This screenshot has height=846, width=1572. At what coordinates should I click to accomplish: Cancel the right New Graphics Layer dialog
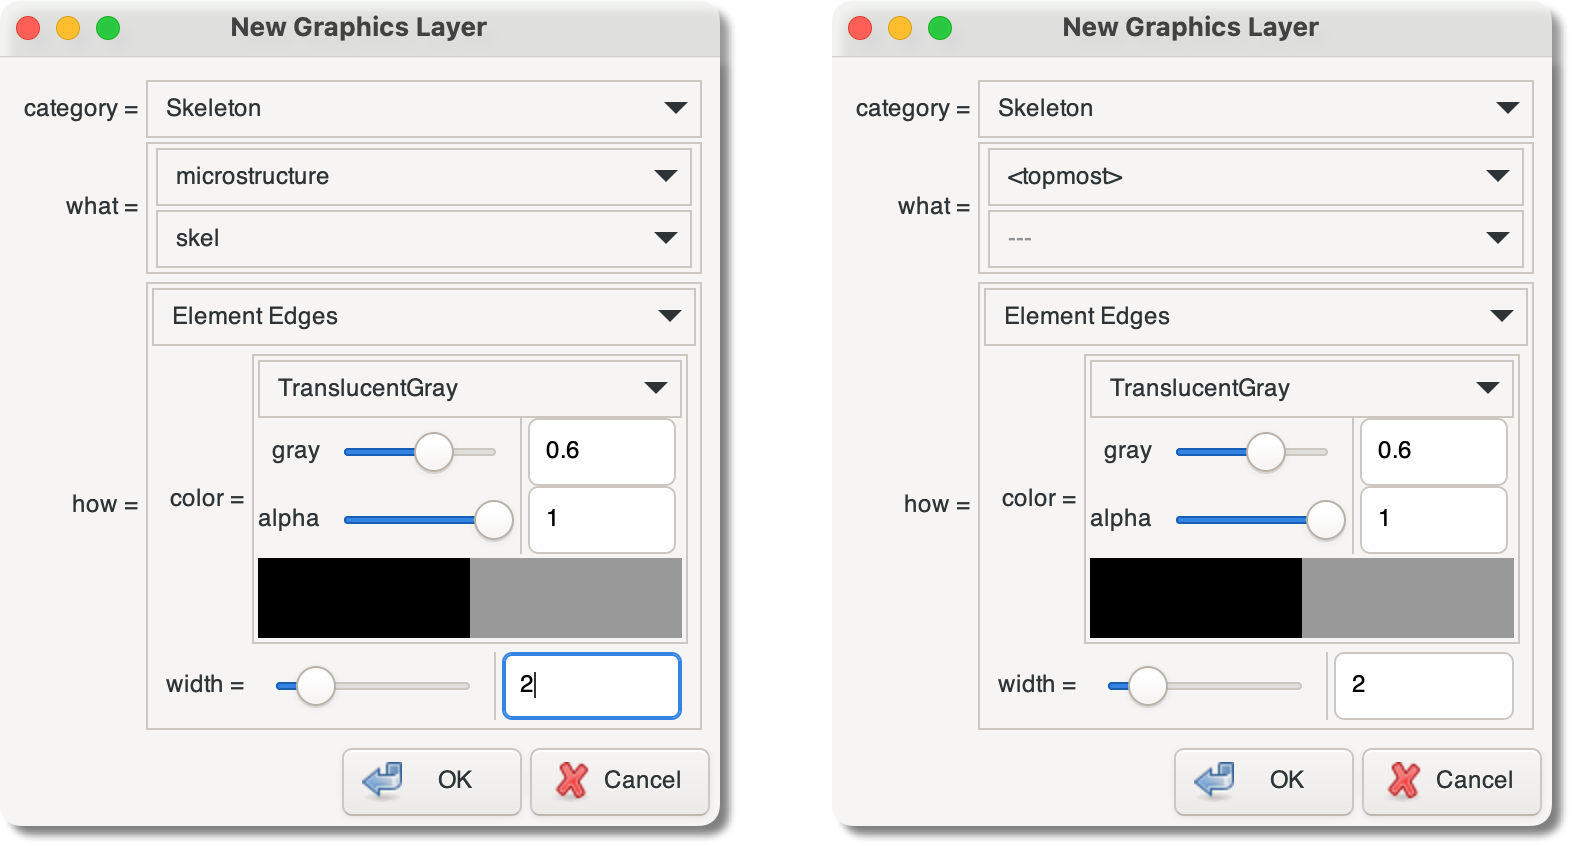[1452, 781]
